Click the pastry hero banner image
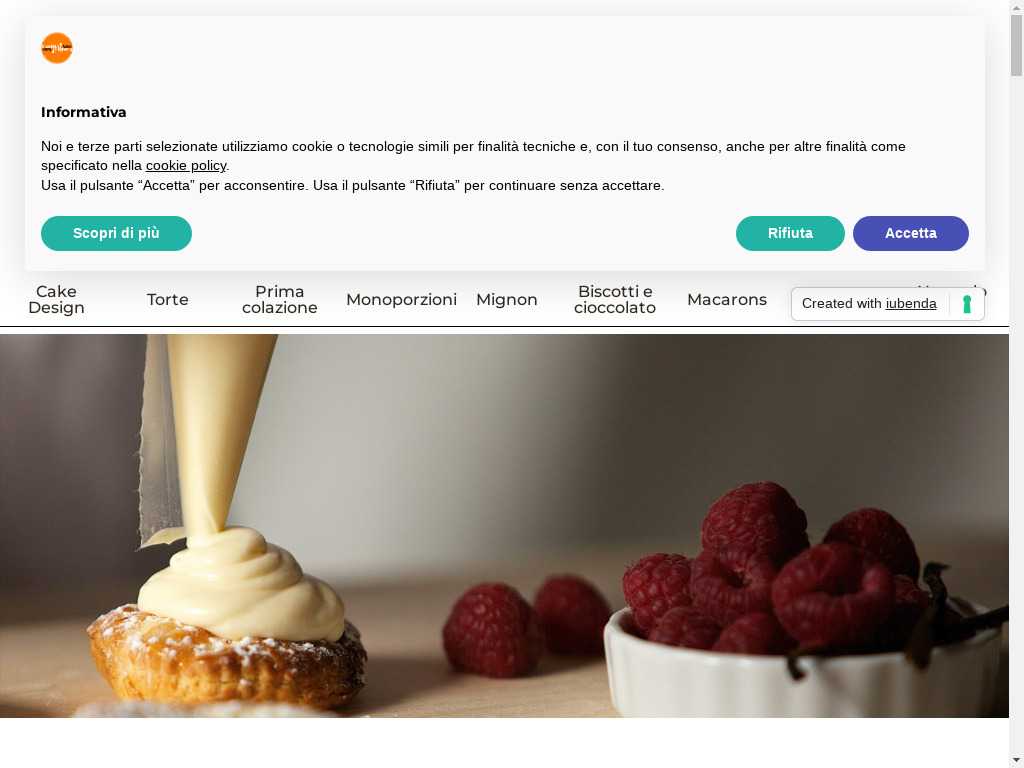 504,526
